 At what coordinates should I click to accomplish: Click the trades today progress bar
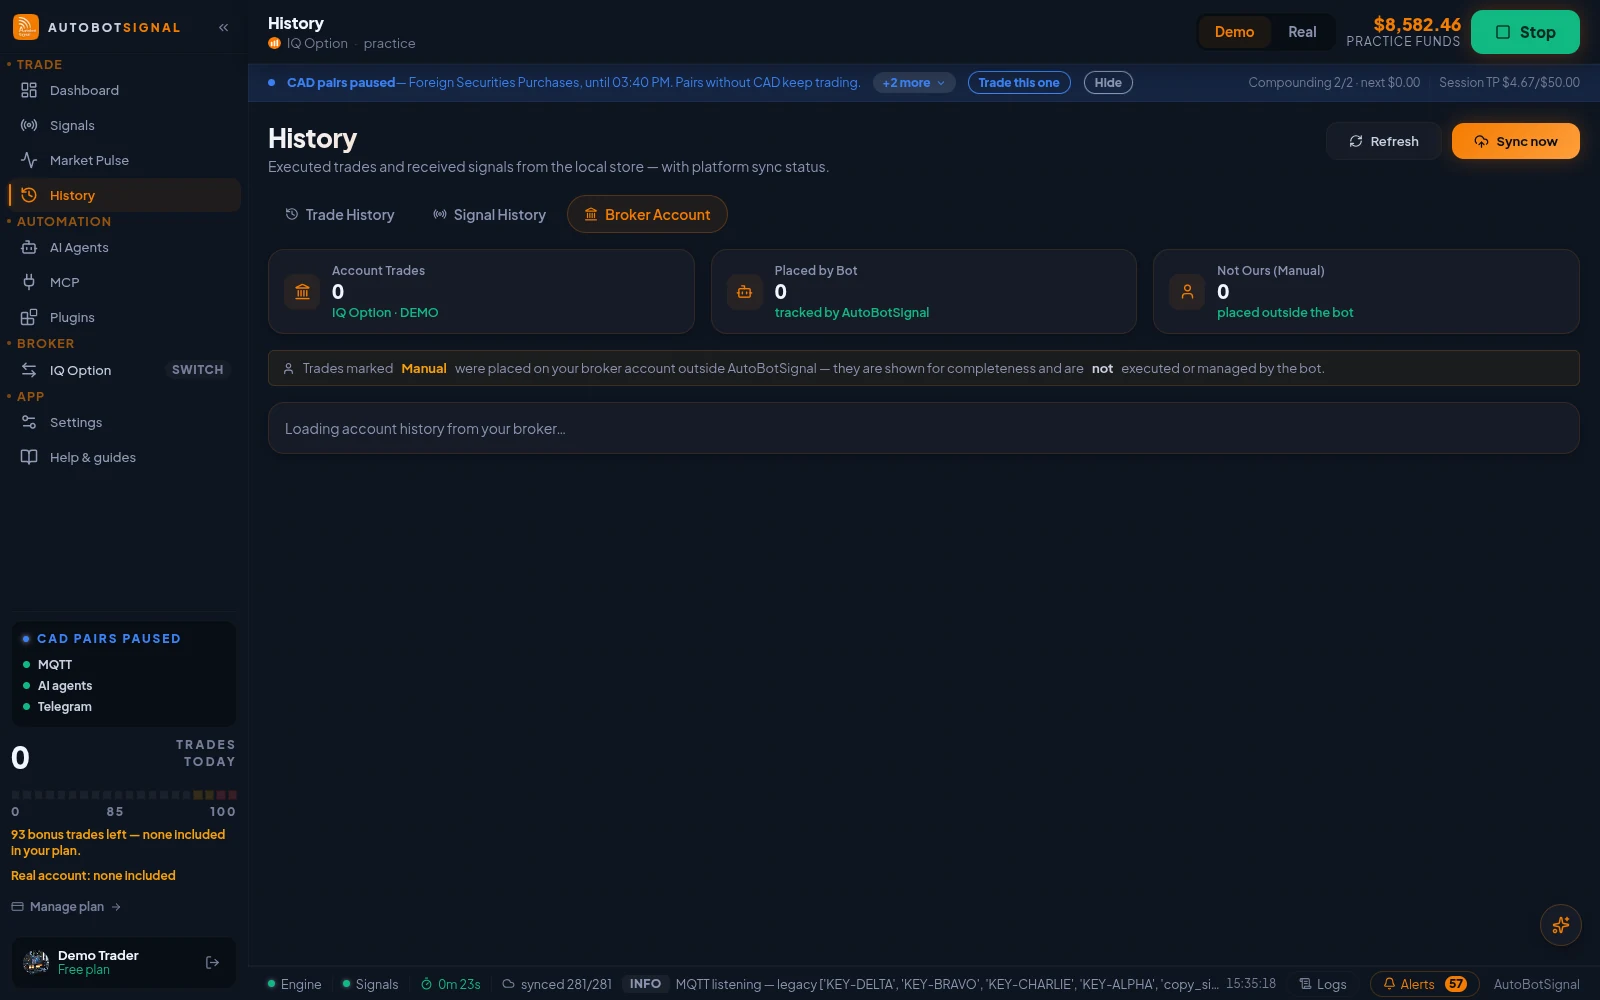124,795
